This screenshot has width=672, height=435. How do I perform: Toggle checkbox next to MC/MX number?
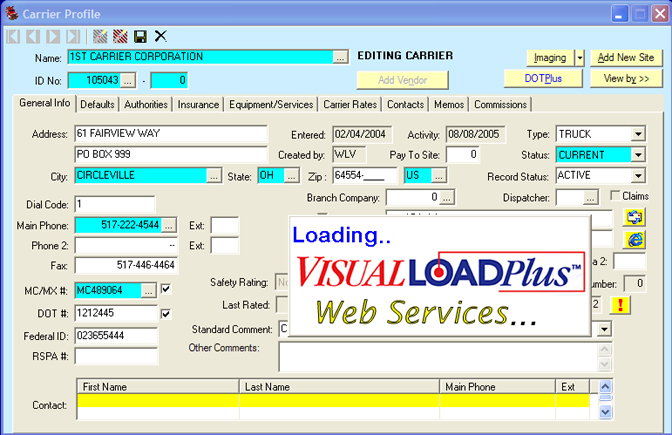point(166,289)
